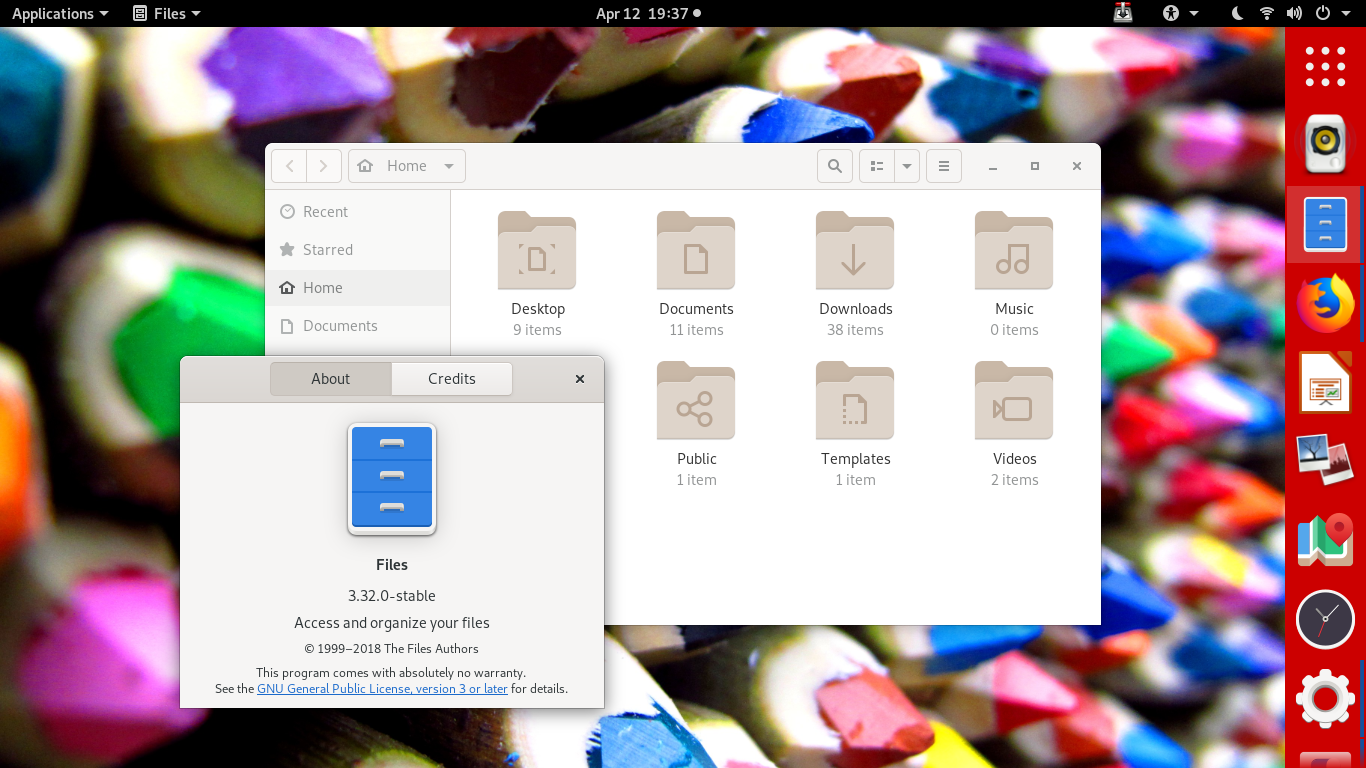Image resolution: width=1366 pixels, height=768 pixels.
Task: Toggle night mode from the status area
Action: click(x=1236, y=13)
